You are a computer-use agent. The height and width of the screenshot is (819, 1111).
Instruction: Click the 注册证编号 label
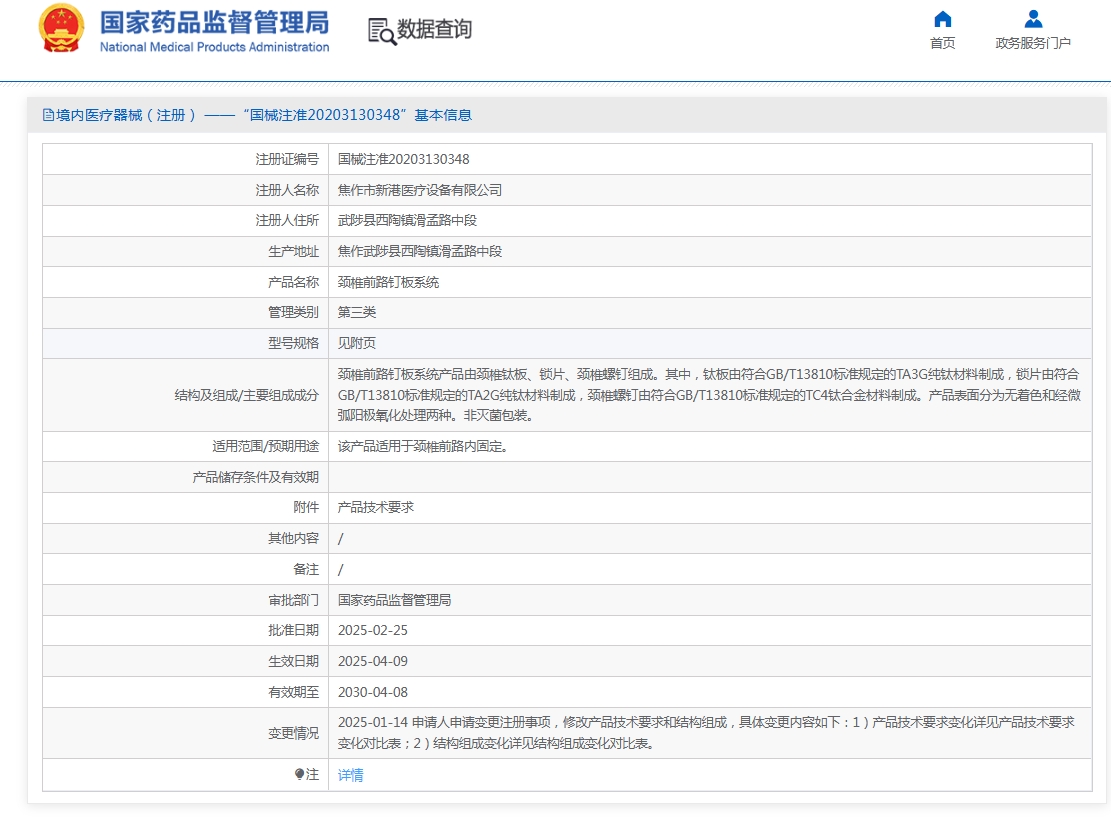[x=287, y=159]
